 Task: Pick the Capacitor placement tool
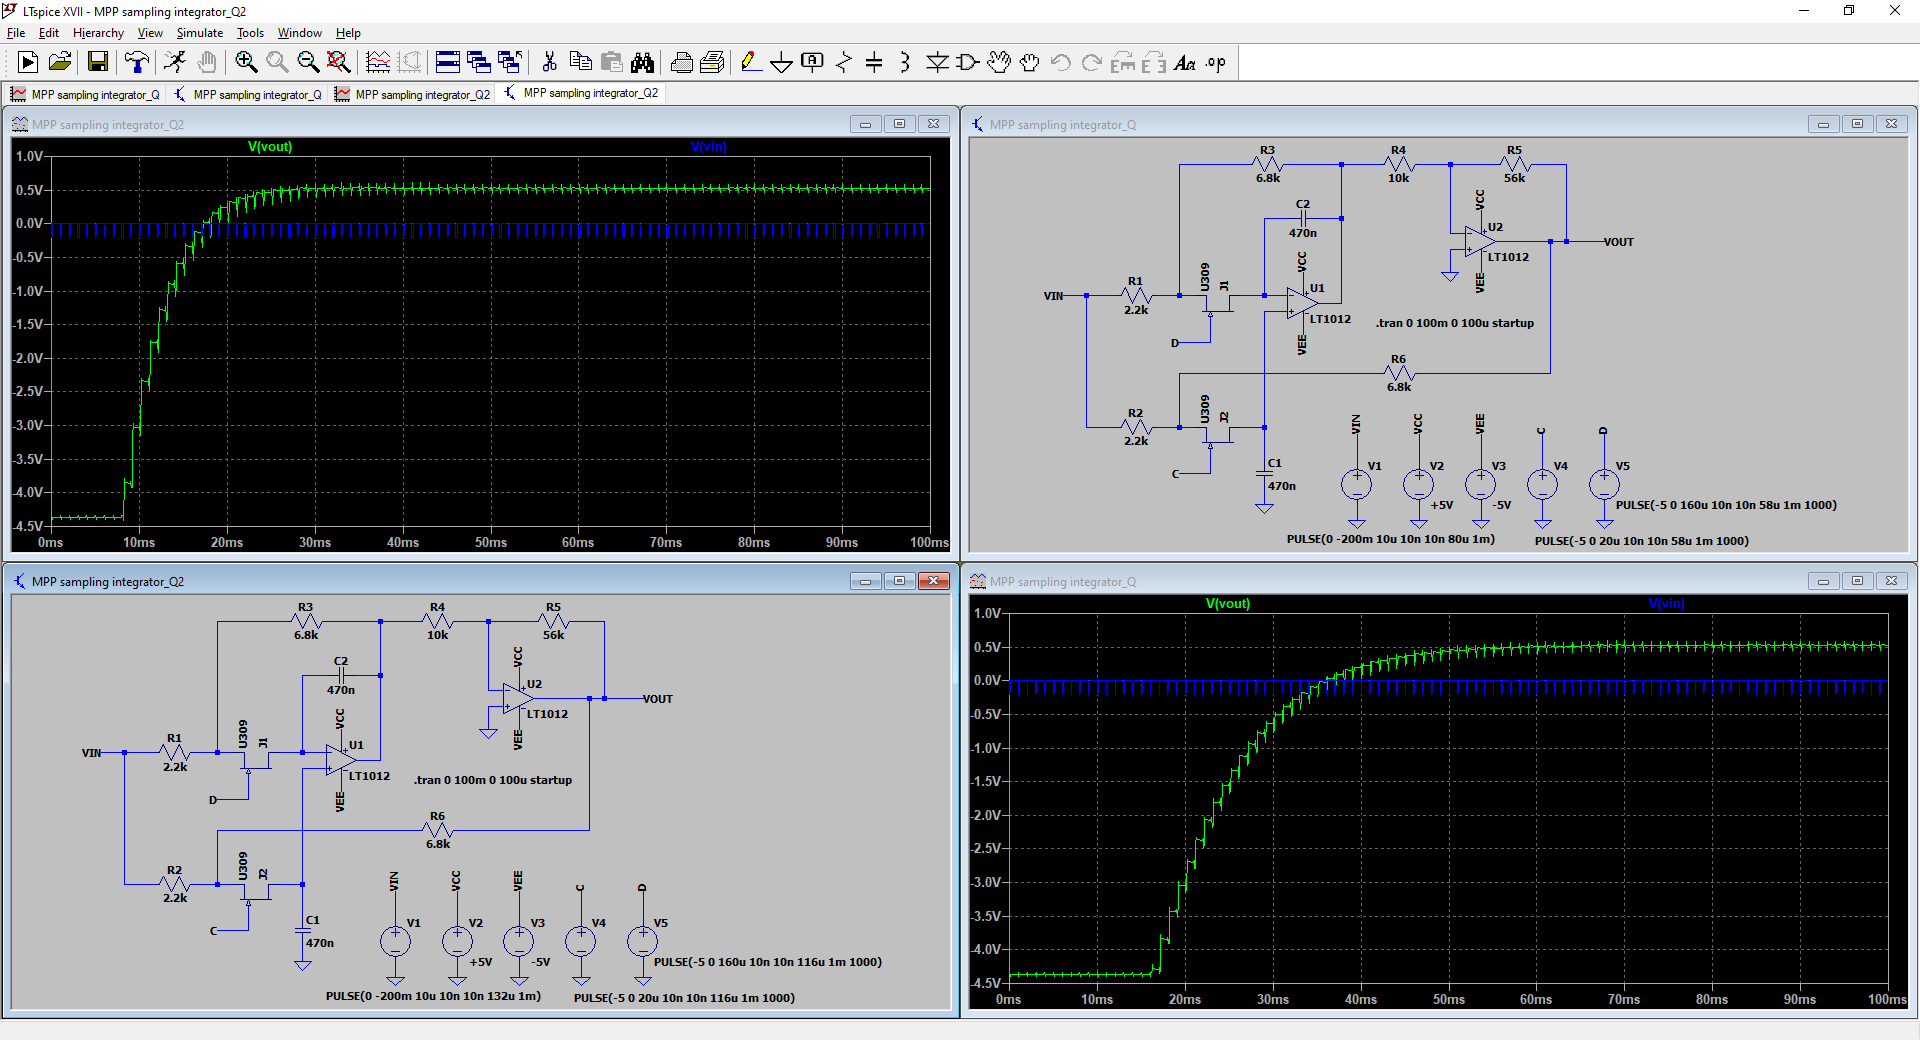coord(874,62)
